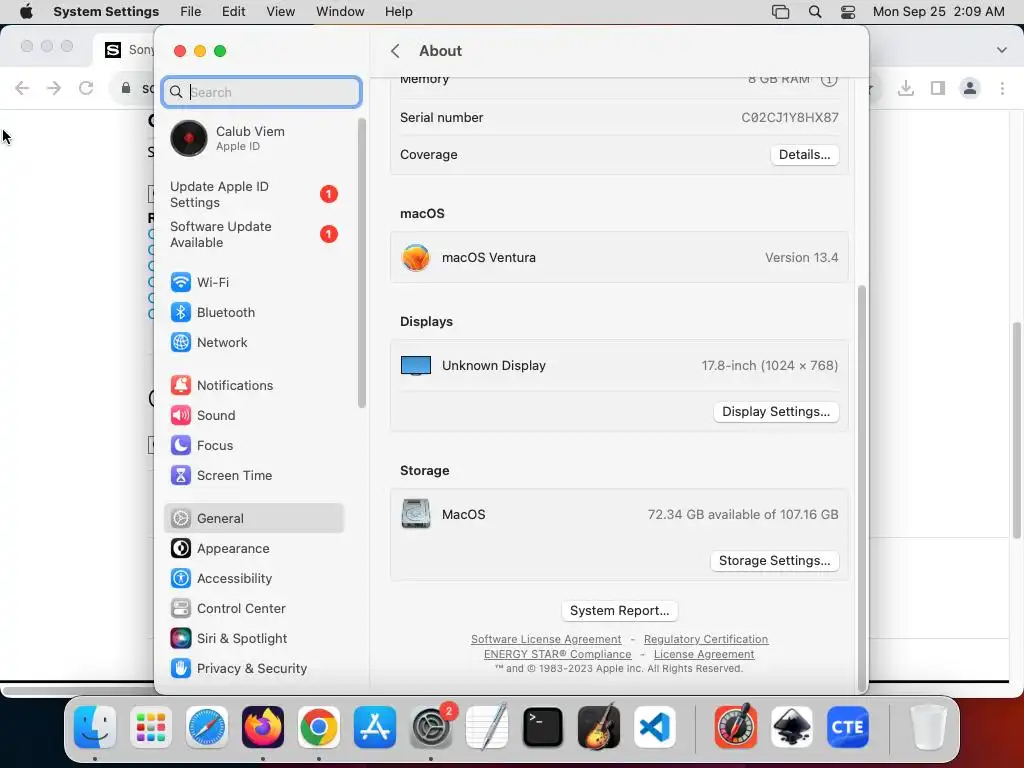Click Chrome reload button

pyautogui.click(x=86, y=88)
